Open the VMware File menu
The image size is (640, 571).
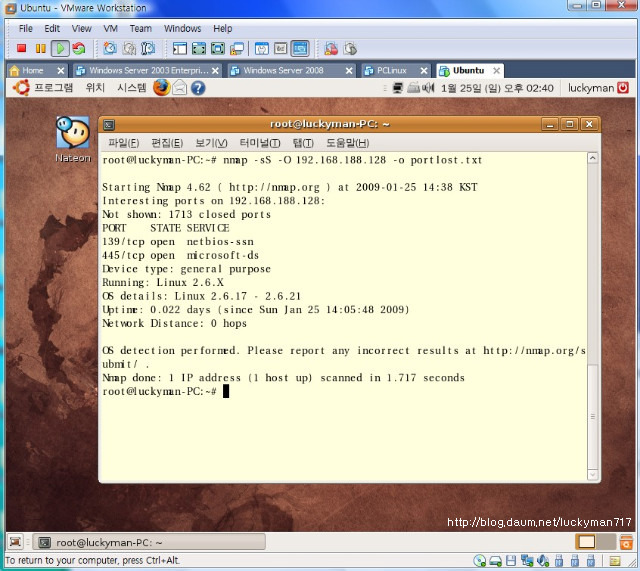pos(25,29)
